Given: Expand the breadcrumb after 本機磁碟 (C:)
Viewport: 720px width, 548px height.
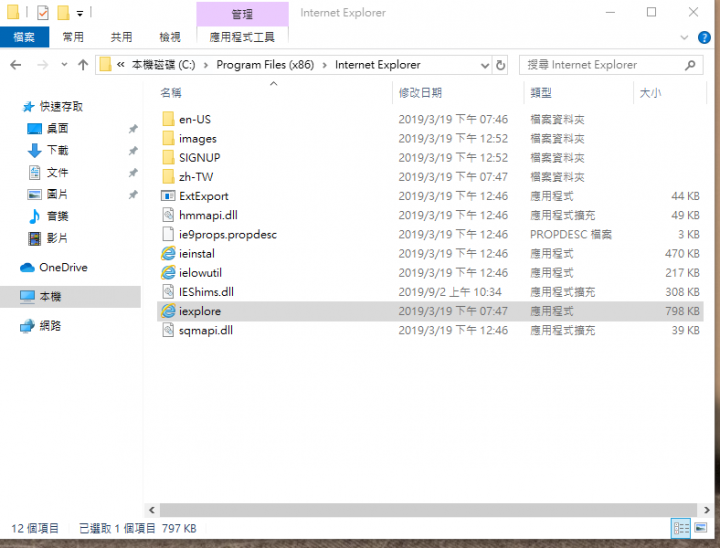Looking at the screenshot, I should [206, 65].
